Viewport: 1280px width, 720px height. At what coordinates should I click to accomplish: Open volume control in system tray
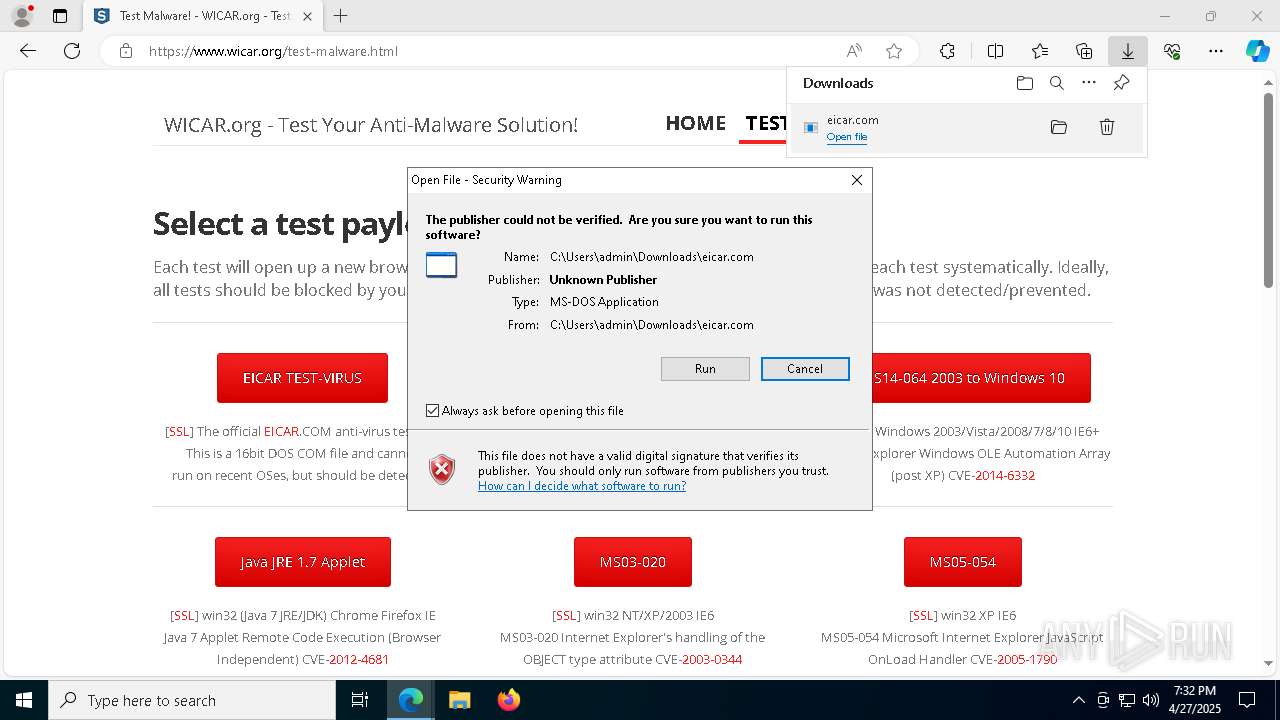[x=1151, y=700]
